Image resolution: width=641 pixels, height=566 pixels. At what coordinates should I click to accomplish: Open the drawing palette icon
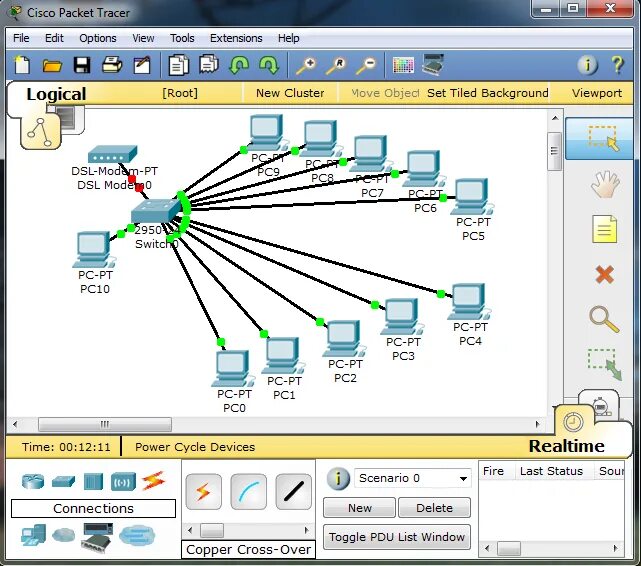(403, 65)
